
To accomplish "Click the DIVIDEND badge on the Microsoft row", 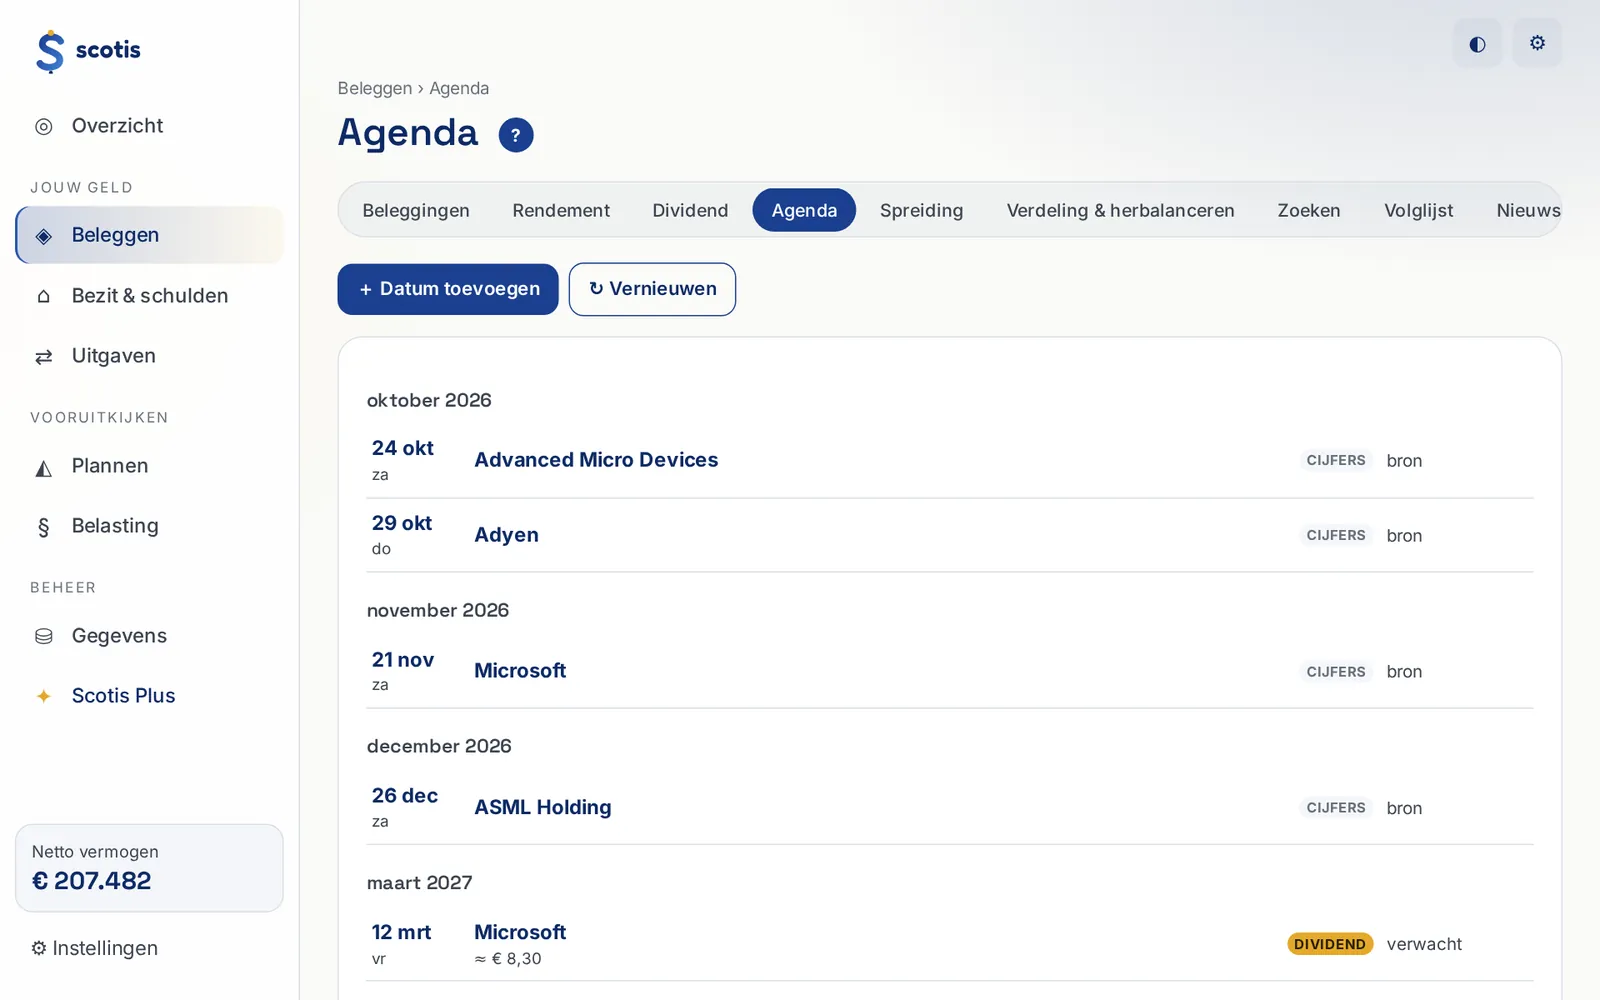I will coord(1330,944).
